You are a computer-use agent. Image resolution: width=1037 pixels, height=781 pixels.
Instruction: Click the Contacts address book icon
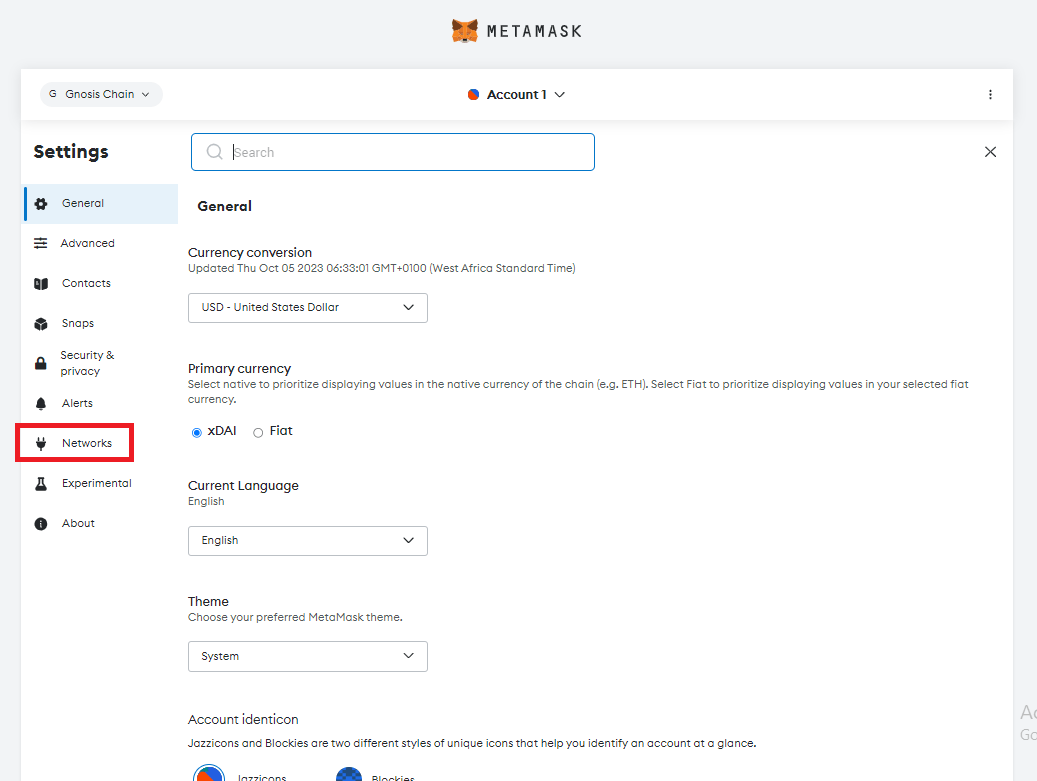(x=41, y=283)
